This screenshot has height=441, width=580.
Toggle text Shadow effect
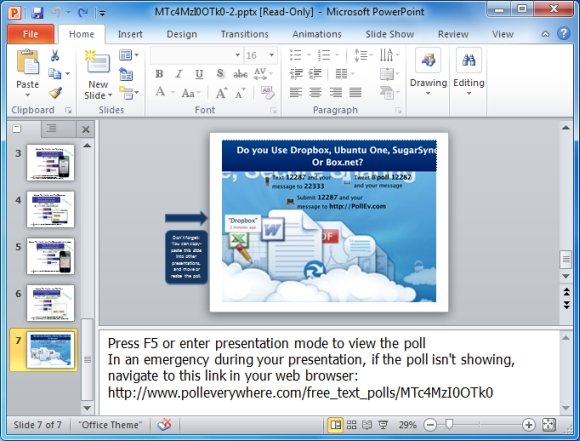tap(220, 74)
